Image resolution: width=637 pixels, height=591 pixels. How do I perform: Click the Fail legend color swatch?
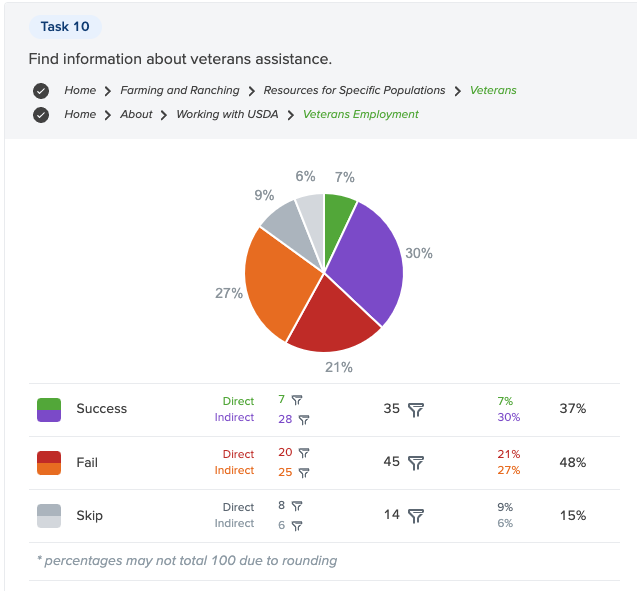[49, 463]
